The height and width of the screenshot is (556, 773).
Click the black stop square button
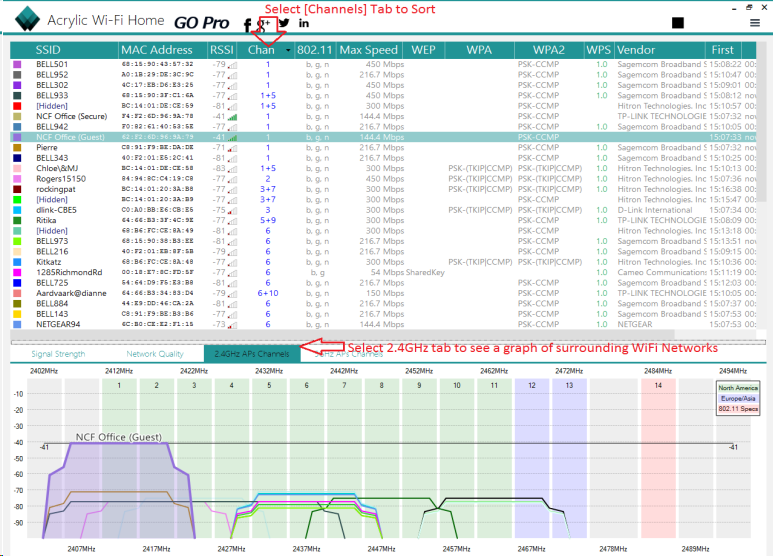pyautogui.click(x=678, y=23)
